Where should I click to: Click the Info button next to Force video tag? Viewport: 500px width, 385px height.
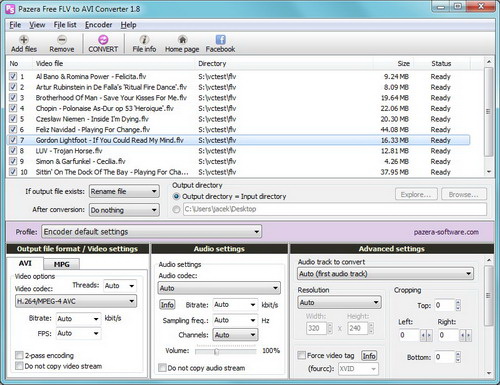(369, 356)
